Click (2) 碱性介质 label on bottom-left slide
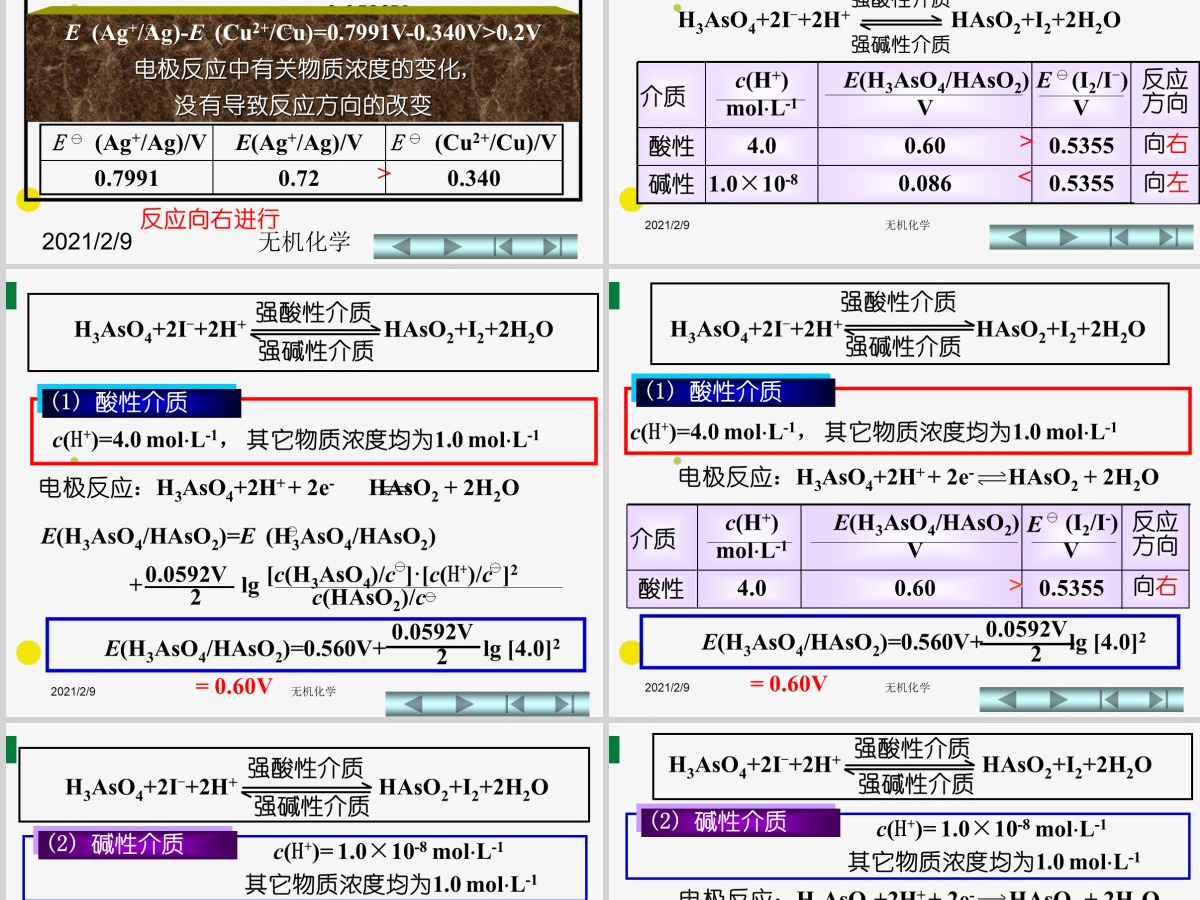 click(135, 843)
